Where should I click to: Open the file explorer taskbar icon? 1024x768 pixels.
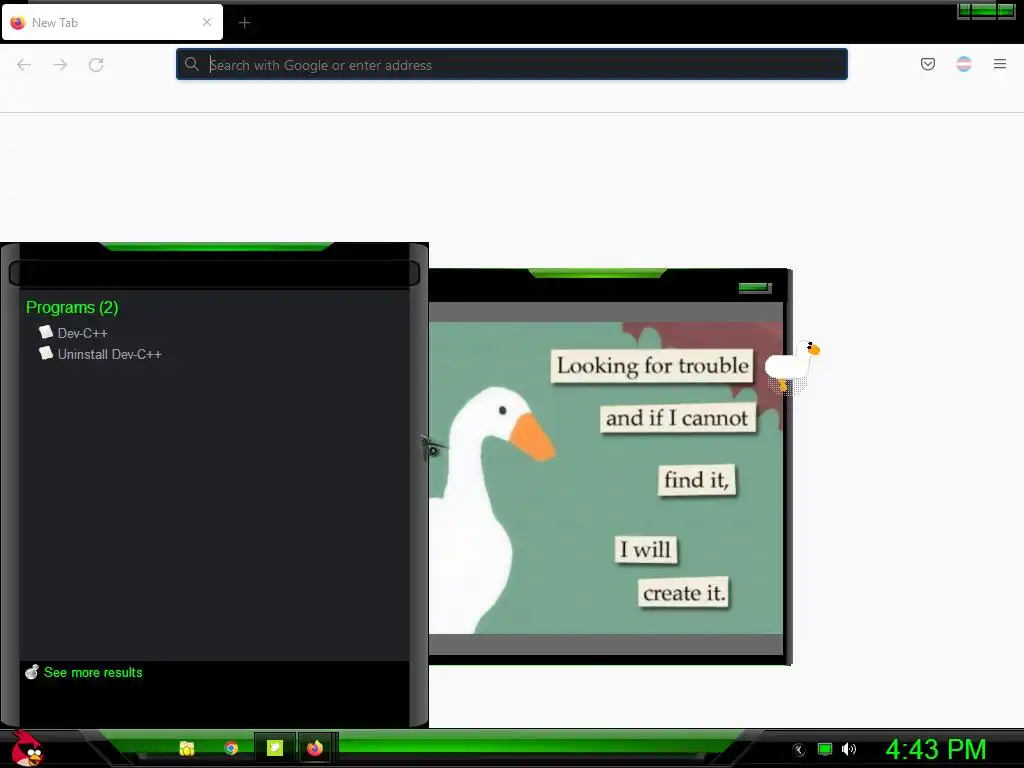(187, 748)
